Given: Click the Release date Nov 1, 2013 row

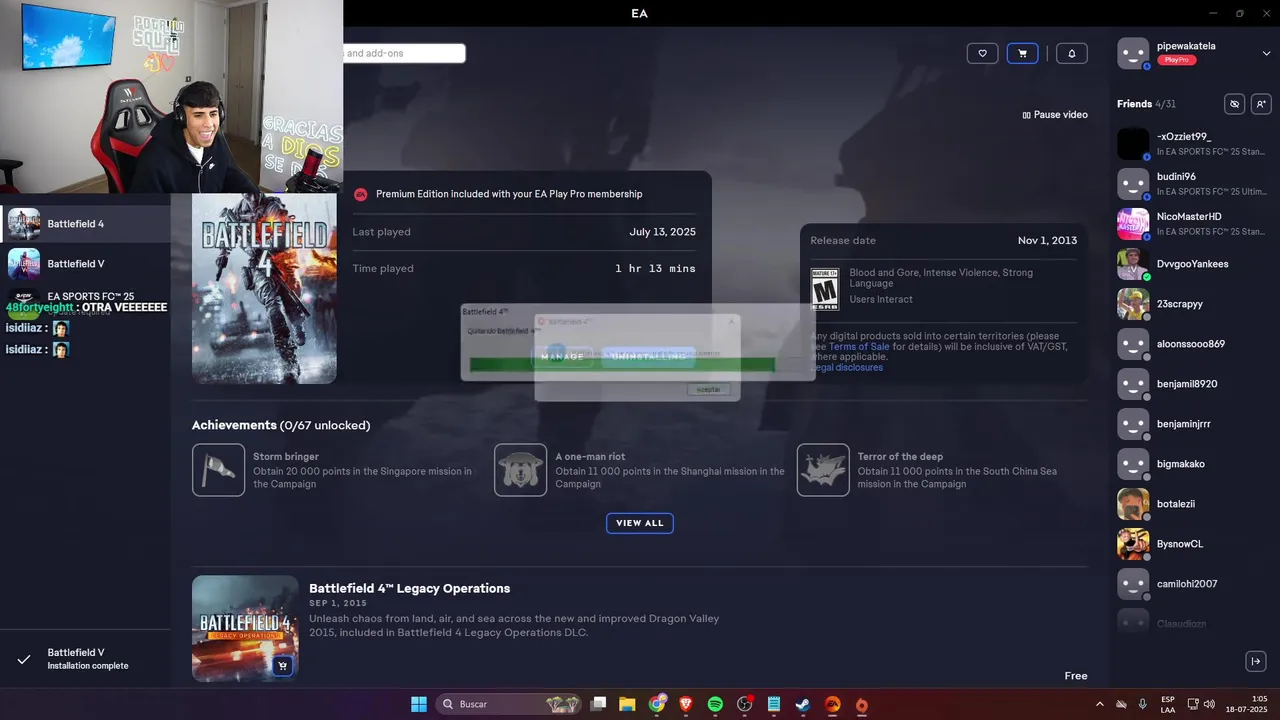Looking at the screenshot, I should click(944, 240).
